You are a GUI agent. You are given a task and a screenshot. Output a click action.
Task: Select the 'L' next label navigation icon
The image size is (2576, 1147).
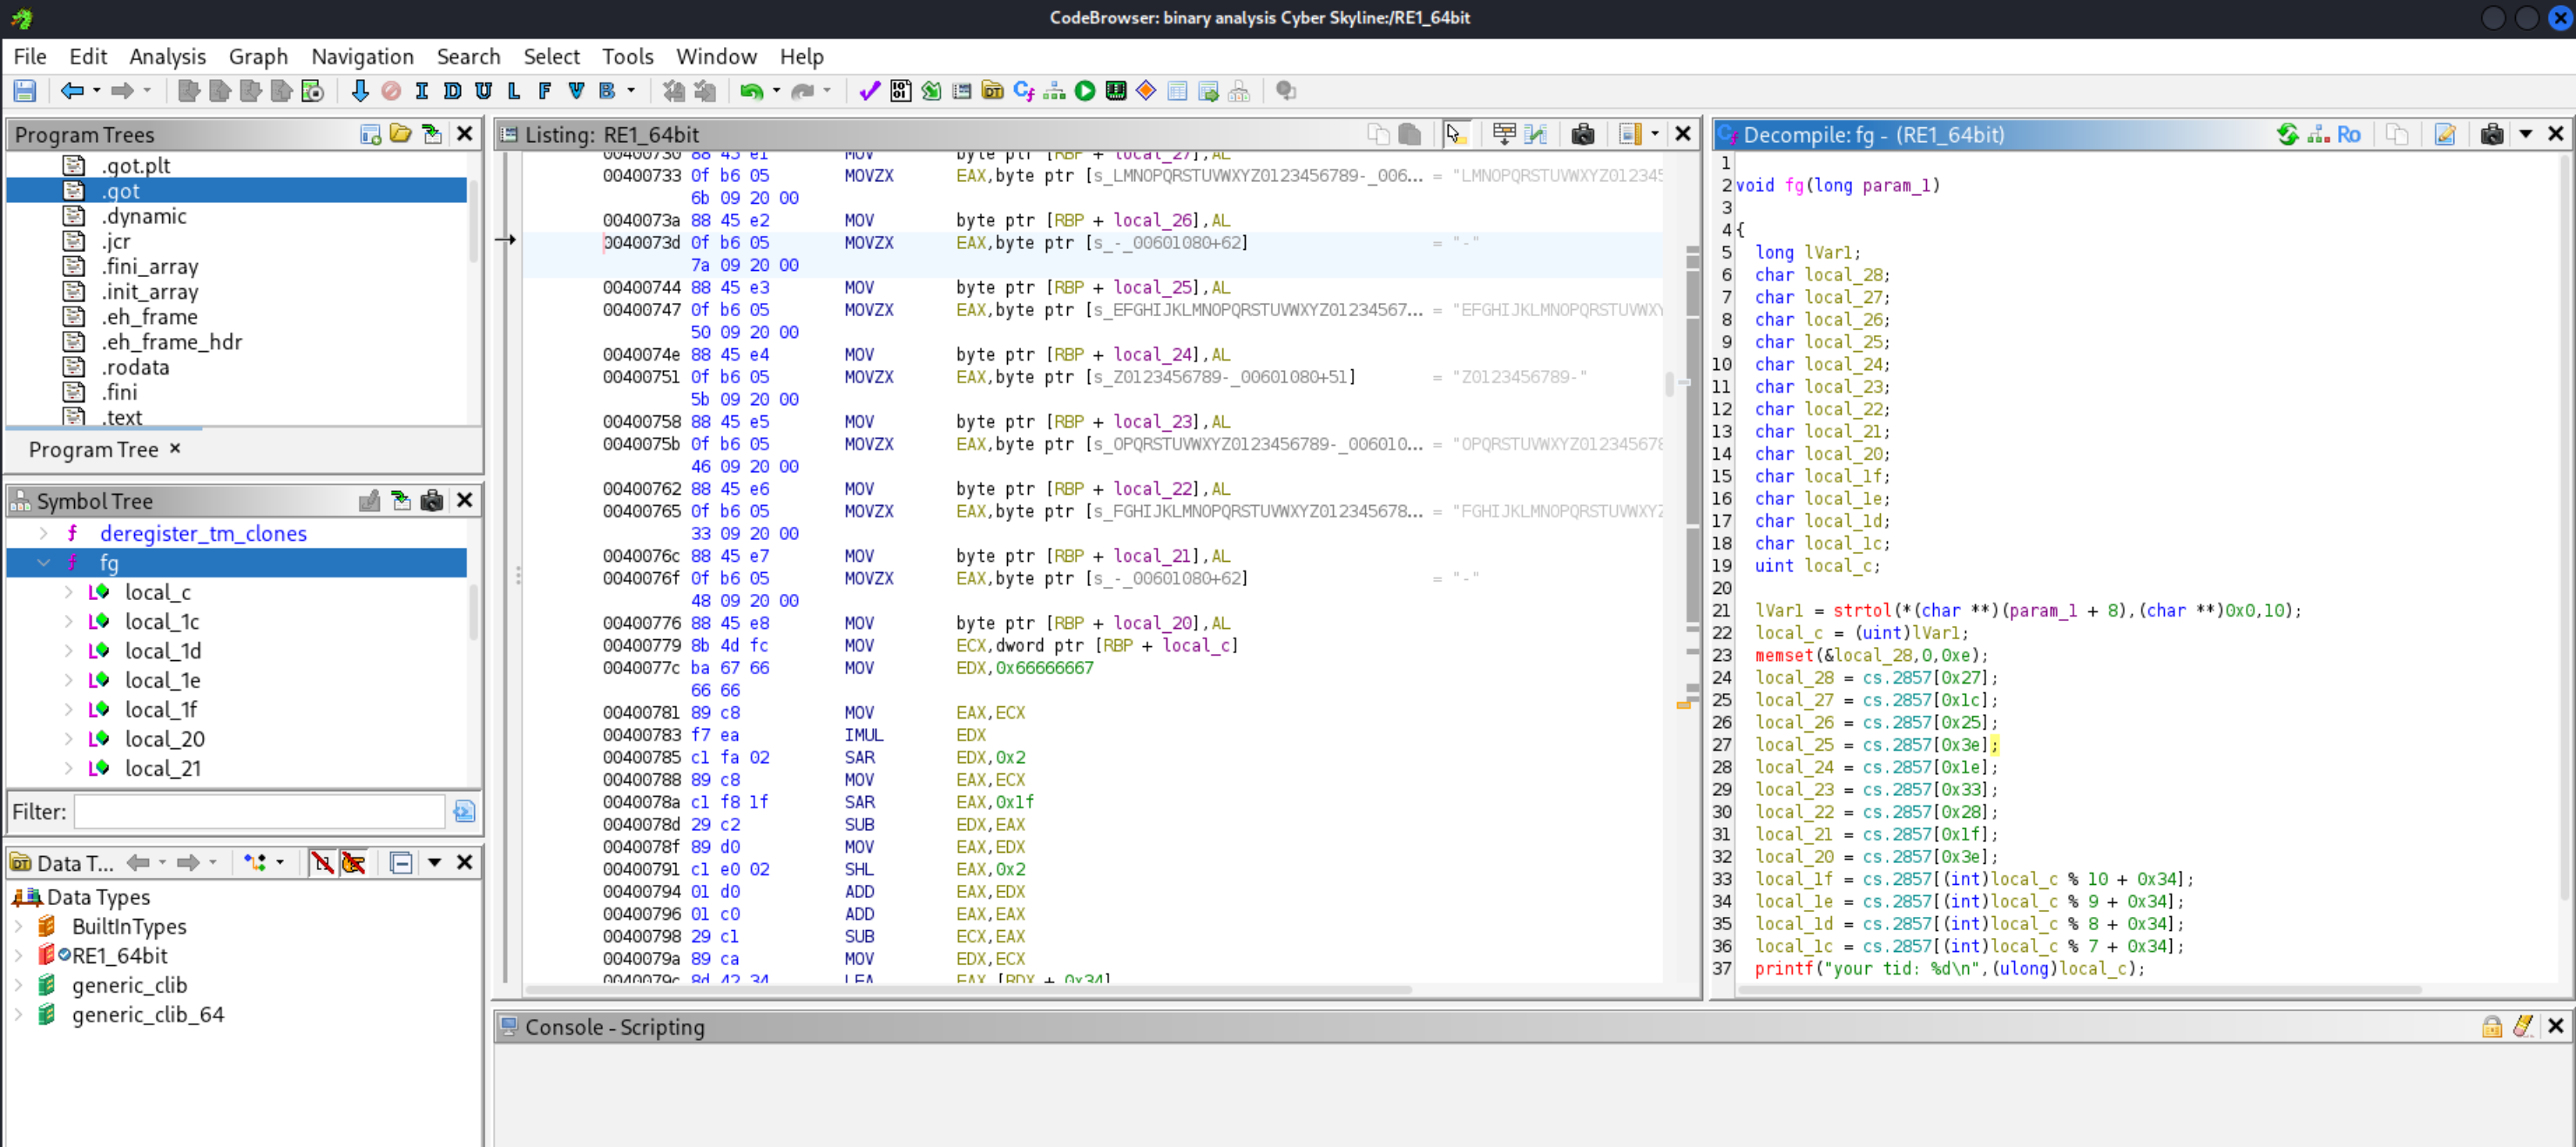pyautogui.click(x=514, y=91)
